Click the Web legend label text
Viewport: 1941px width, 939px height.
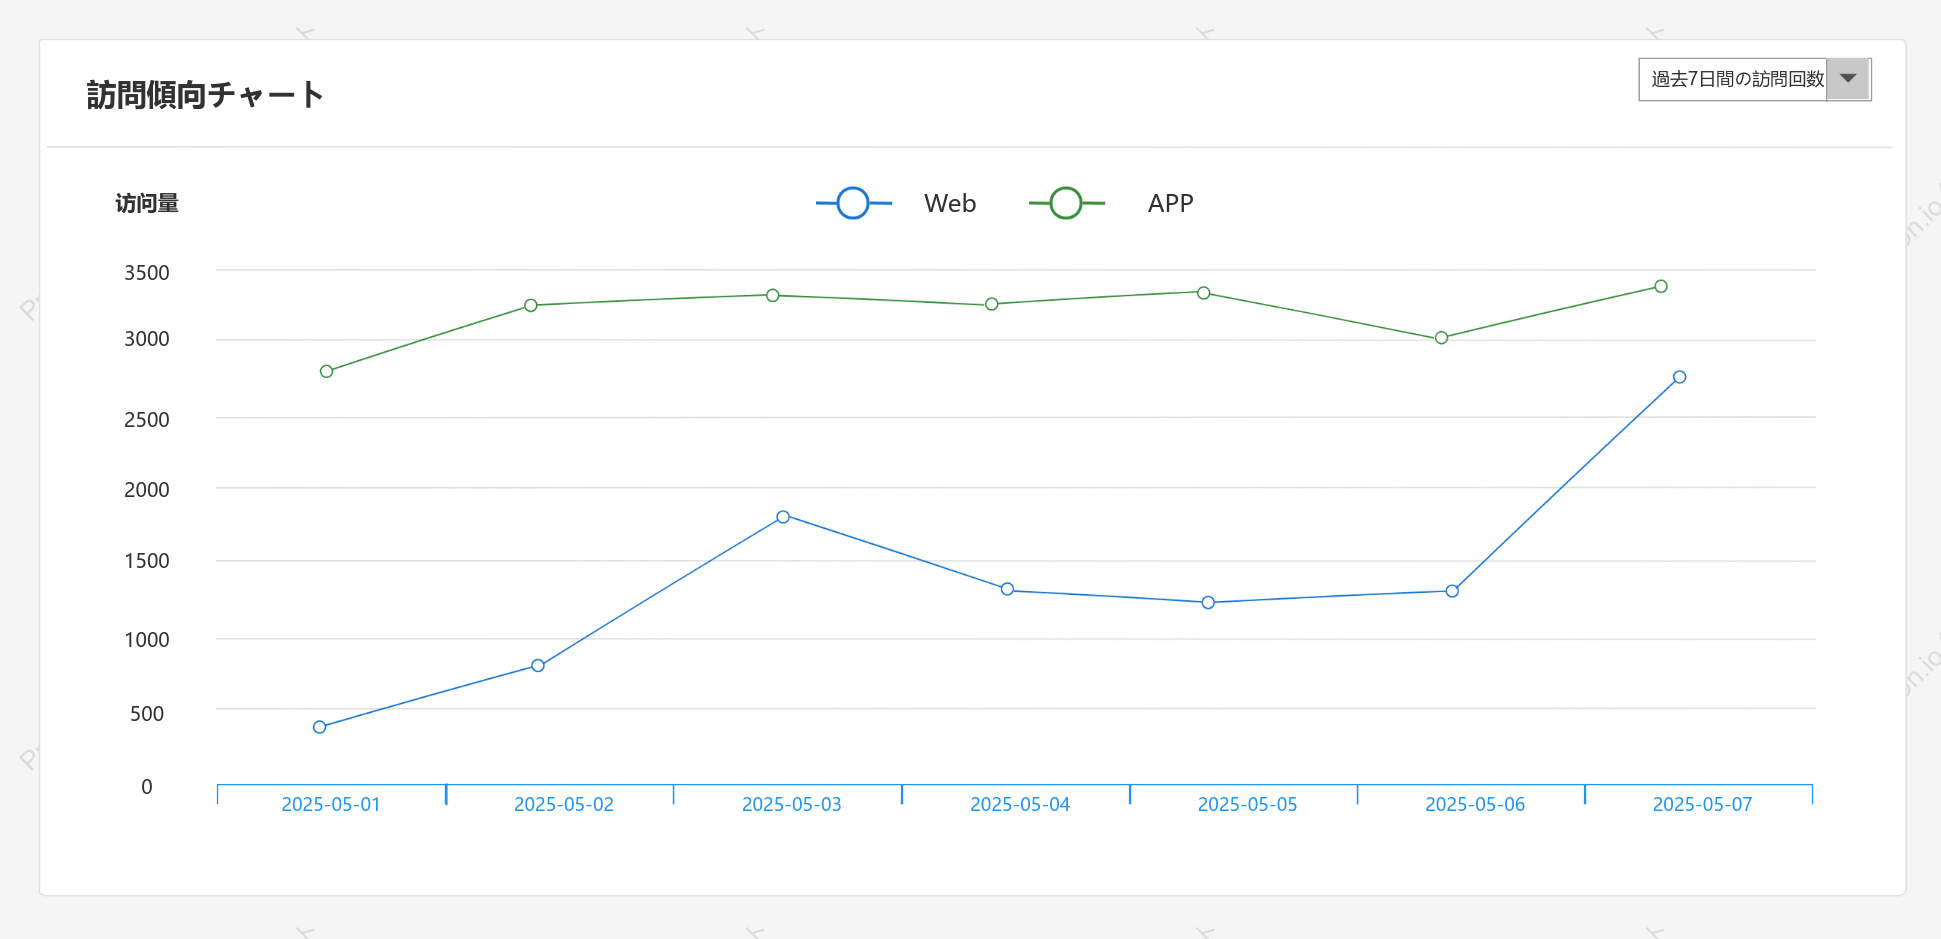tap(950, 203)
